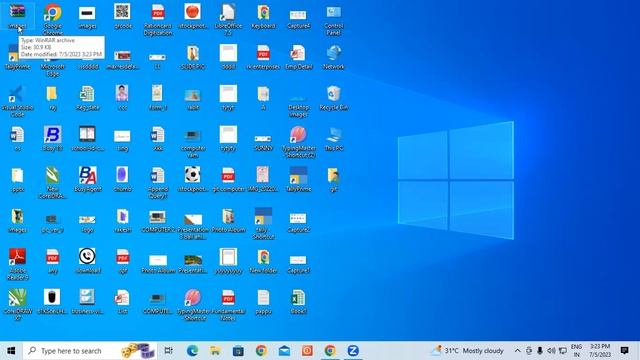Launch the CorelDRAW X7 shortcut
Screen dimensions: 640x360
[x=17, y=305]
